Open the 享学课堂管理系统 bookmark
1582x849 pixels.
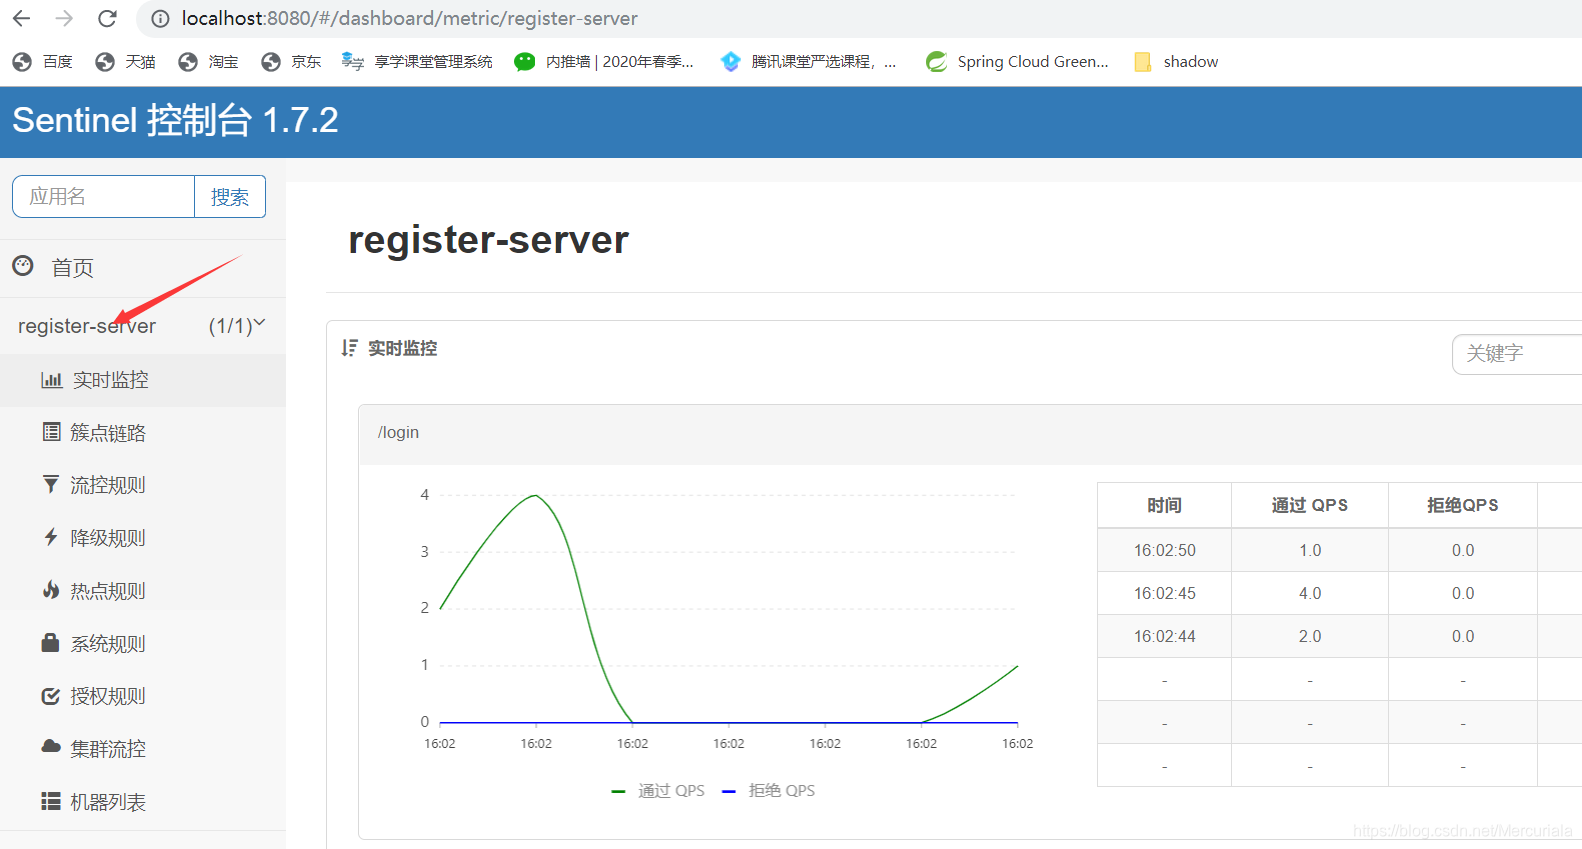[417, 62]
